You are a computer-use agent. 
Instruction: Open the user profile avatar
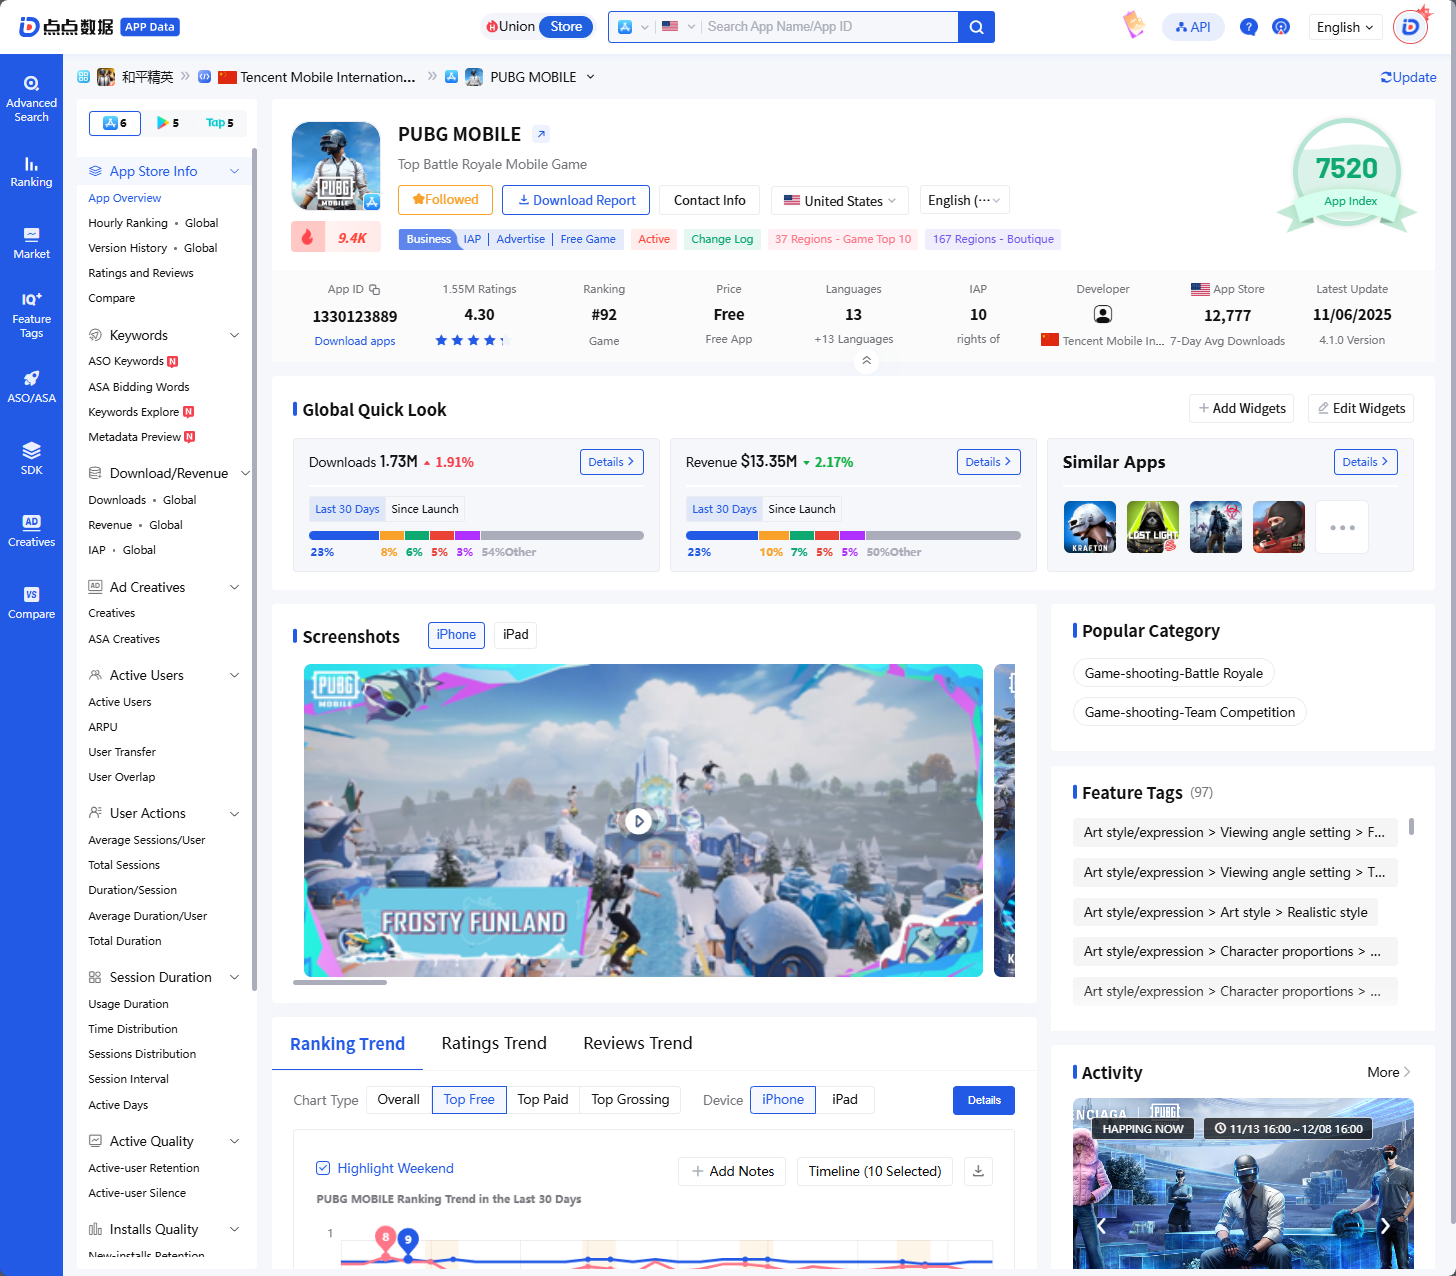pos(1410,27)
